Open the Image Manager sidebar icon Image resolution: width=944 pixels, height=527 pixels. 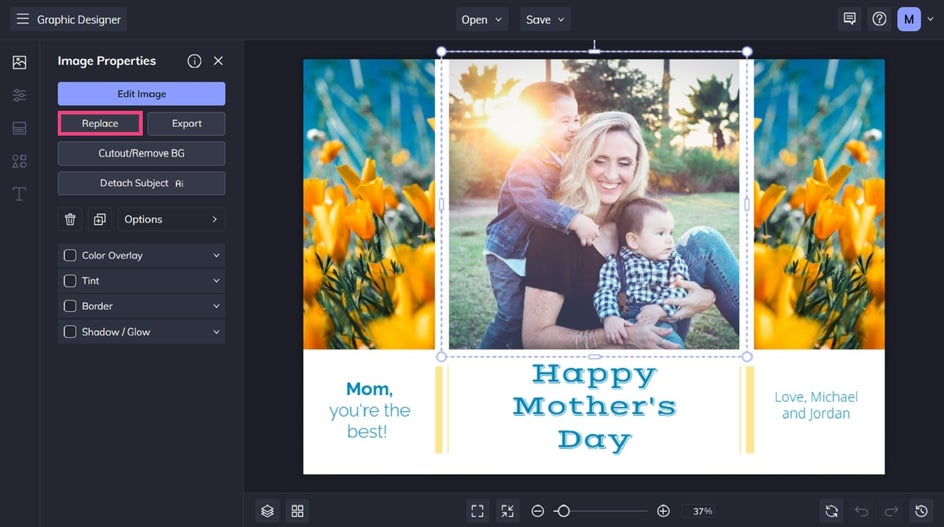coord(19,62)
